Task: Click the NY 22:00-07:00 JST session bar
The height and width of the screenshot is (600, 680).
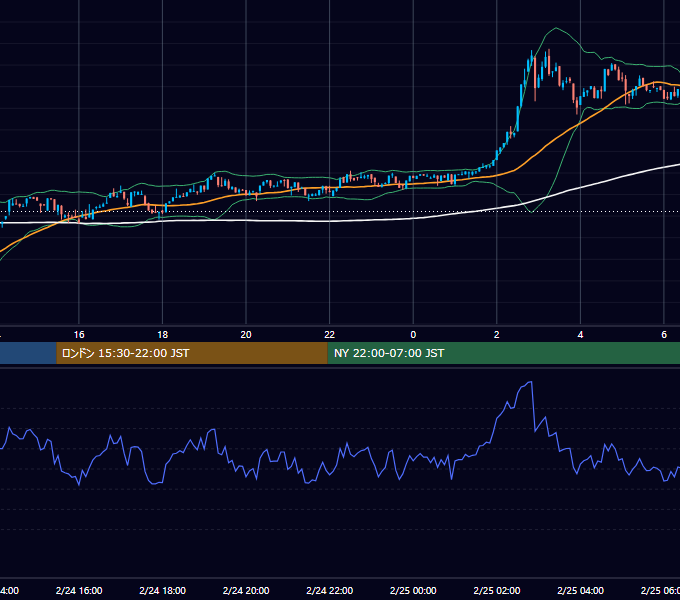Action: [503, 353]
